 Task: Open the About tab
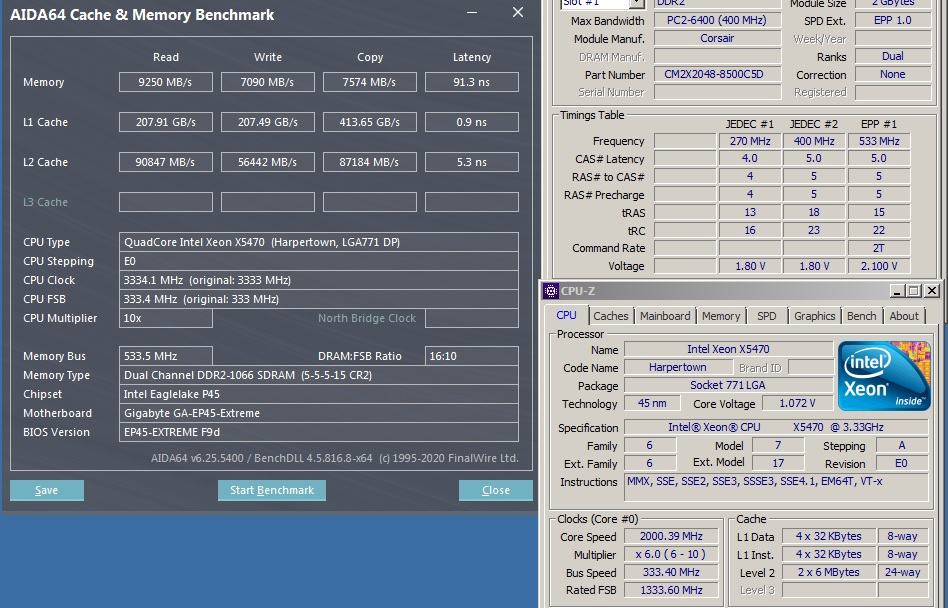(904, 316)
